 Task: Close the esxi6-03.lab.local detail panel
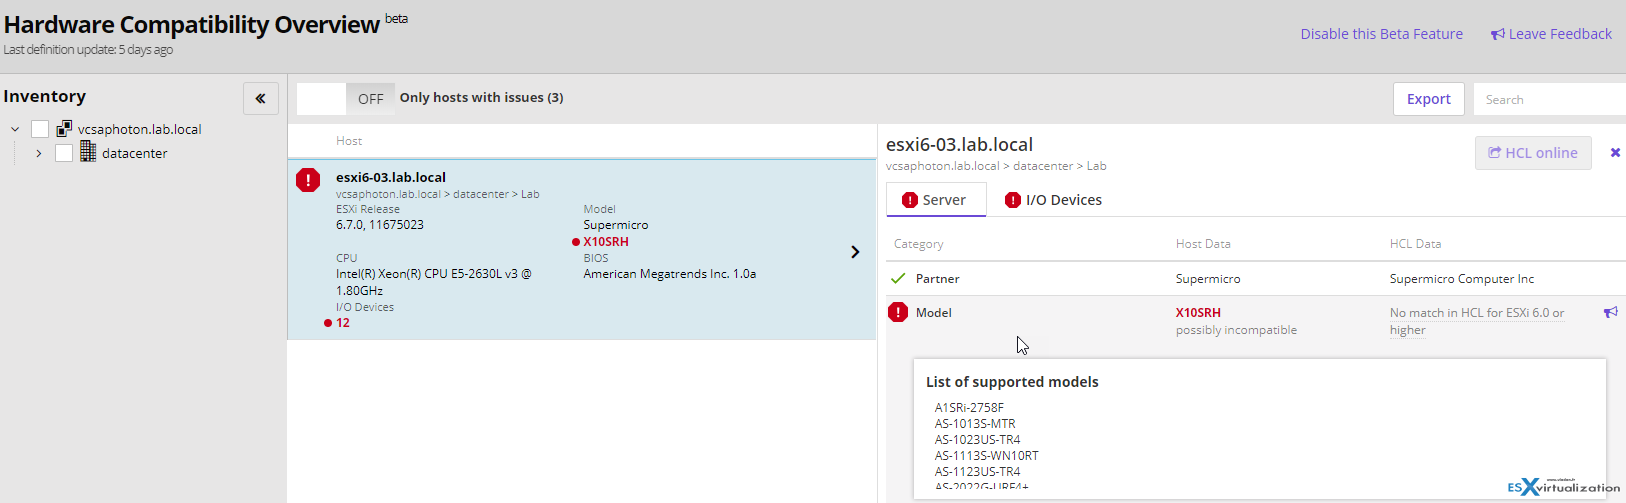pyautogui.click(x=1615, y=152)
